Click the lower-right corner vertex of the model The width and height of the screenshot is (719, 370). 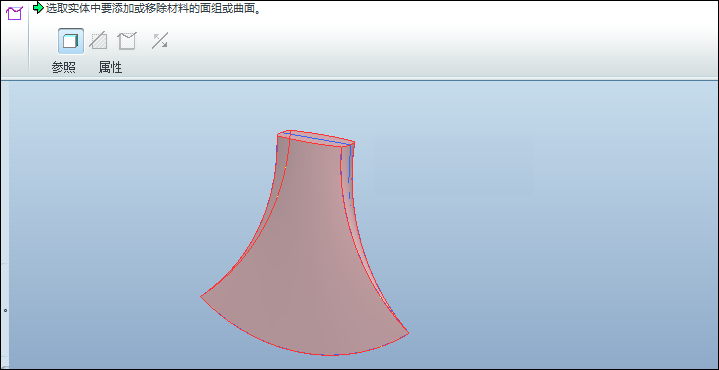(x=408, y=333)
